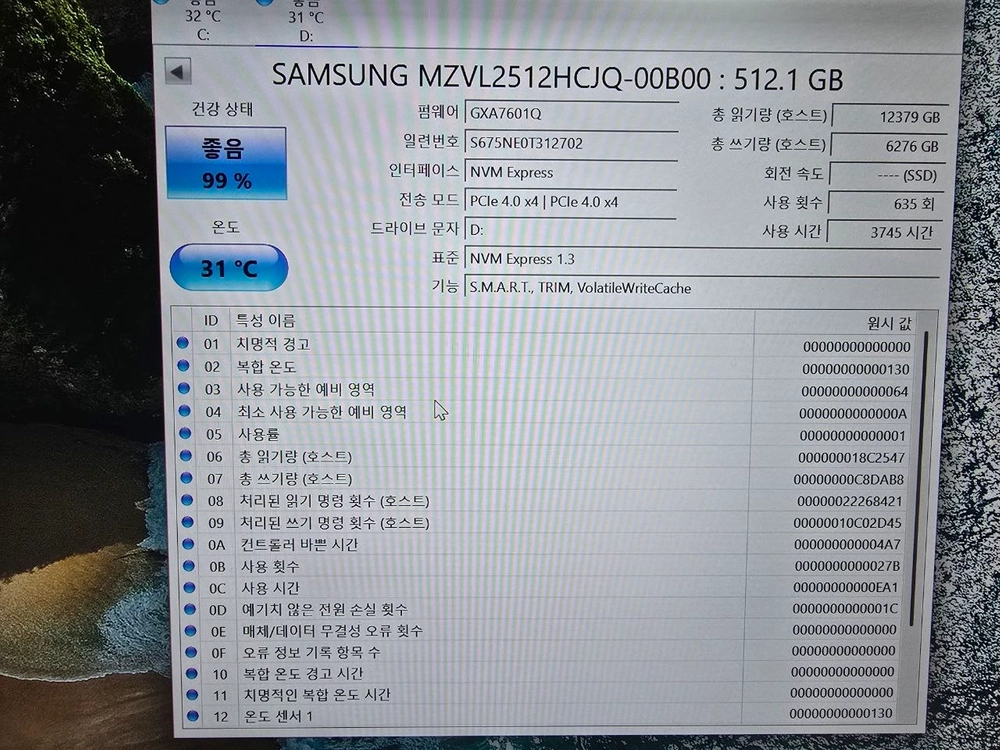Image resolution: width=1000 pixels, height=750 pixels.
Task: Click status dot of row 0F 오류 정보 기록 항목 수
Action: pos(191,652)
